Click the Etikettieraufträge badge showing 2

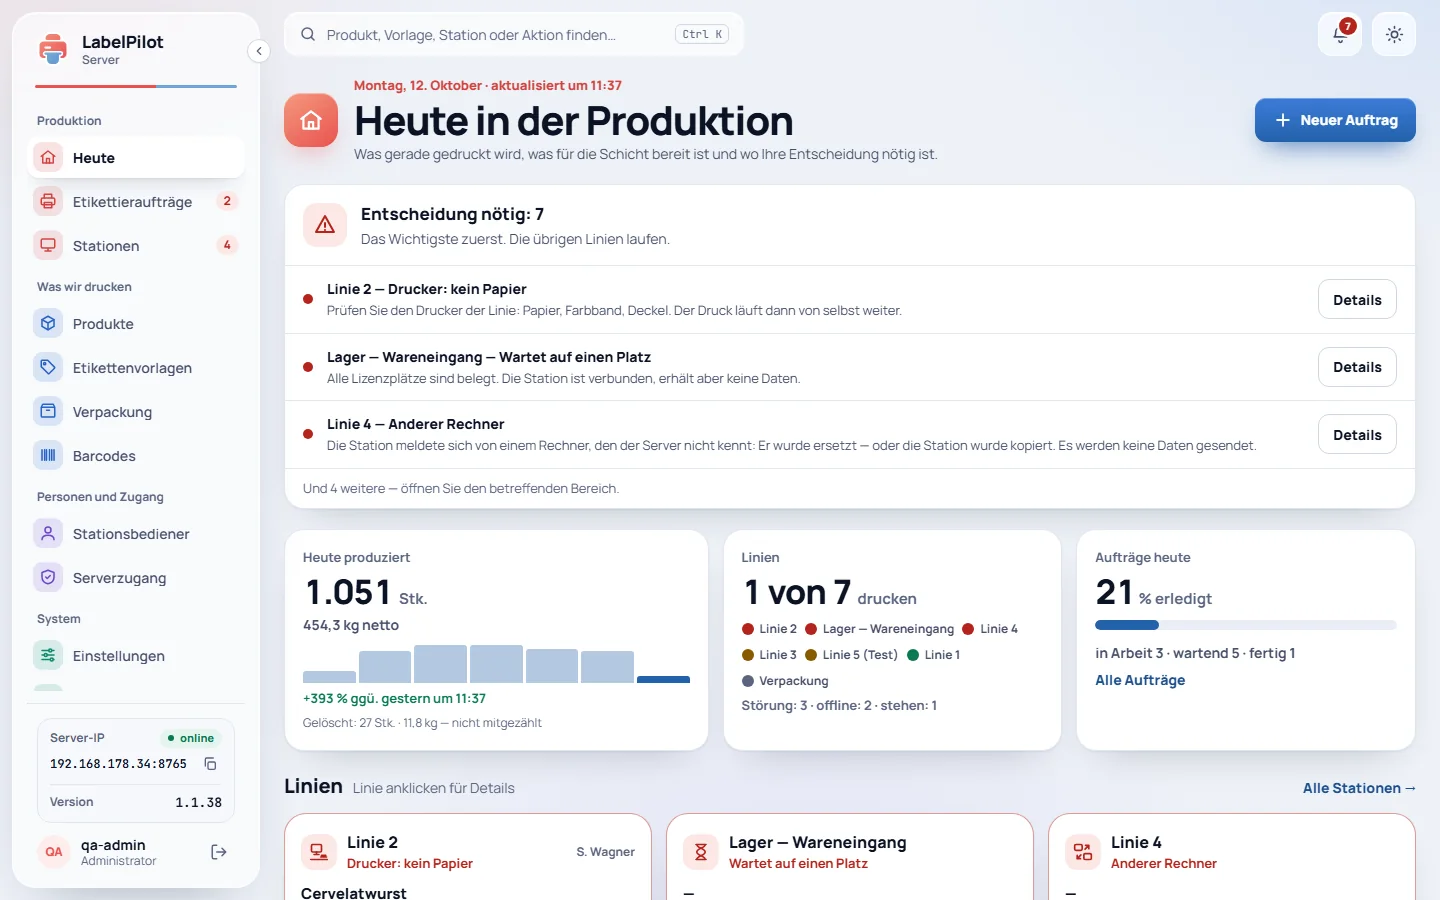click(x=227, y=201)
